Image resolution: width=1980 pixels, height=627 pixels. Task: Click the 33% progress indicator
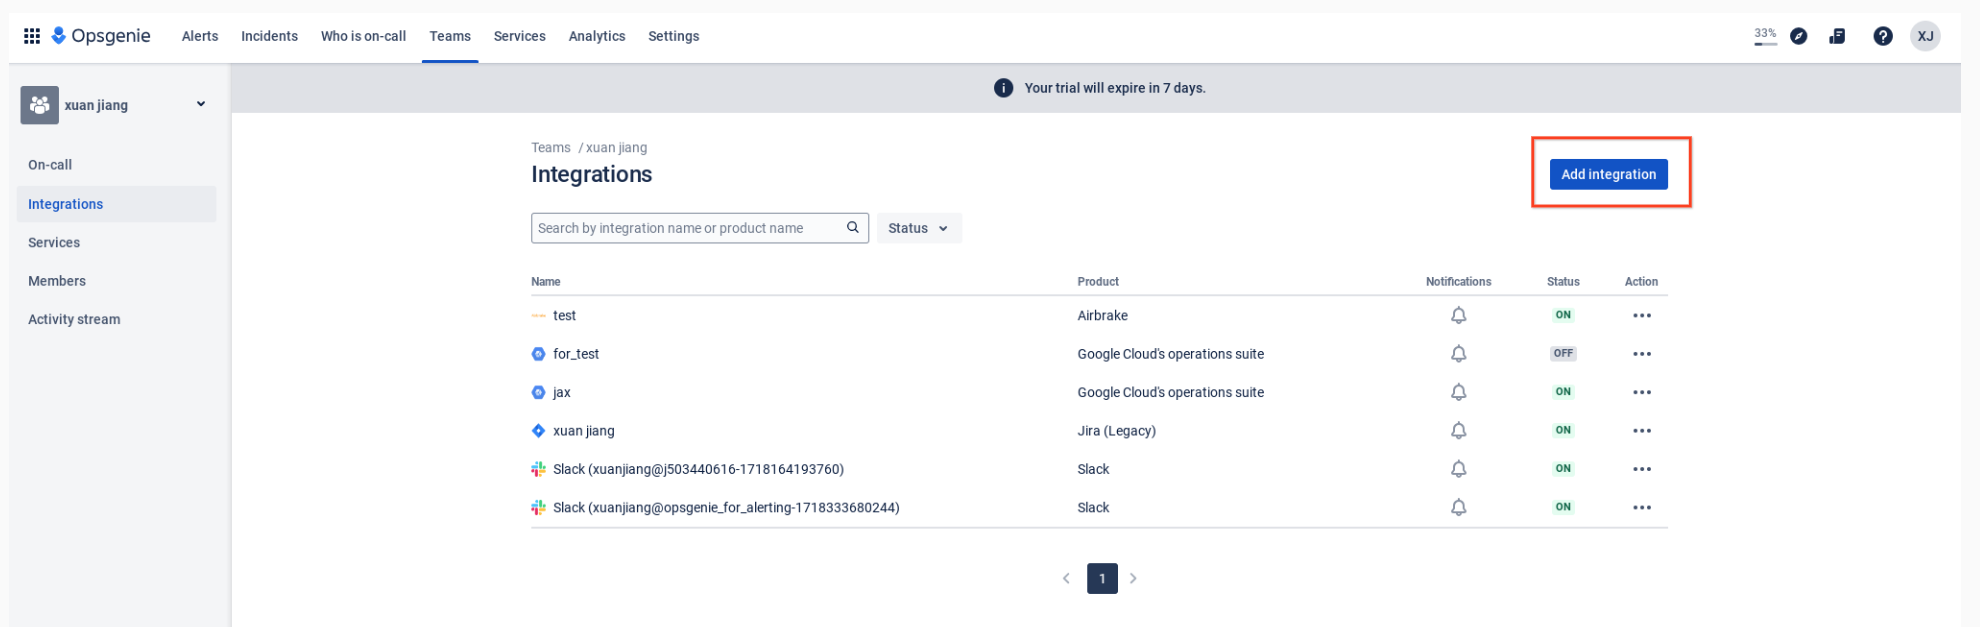[1765, 36]
